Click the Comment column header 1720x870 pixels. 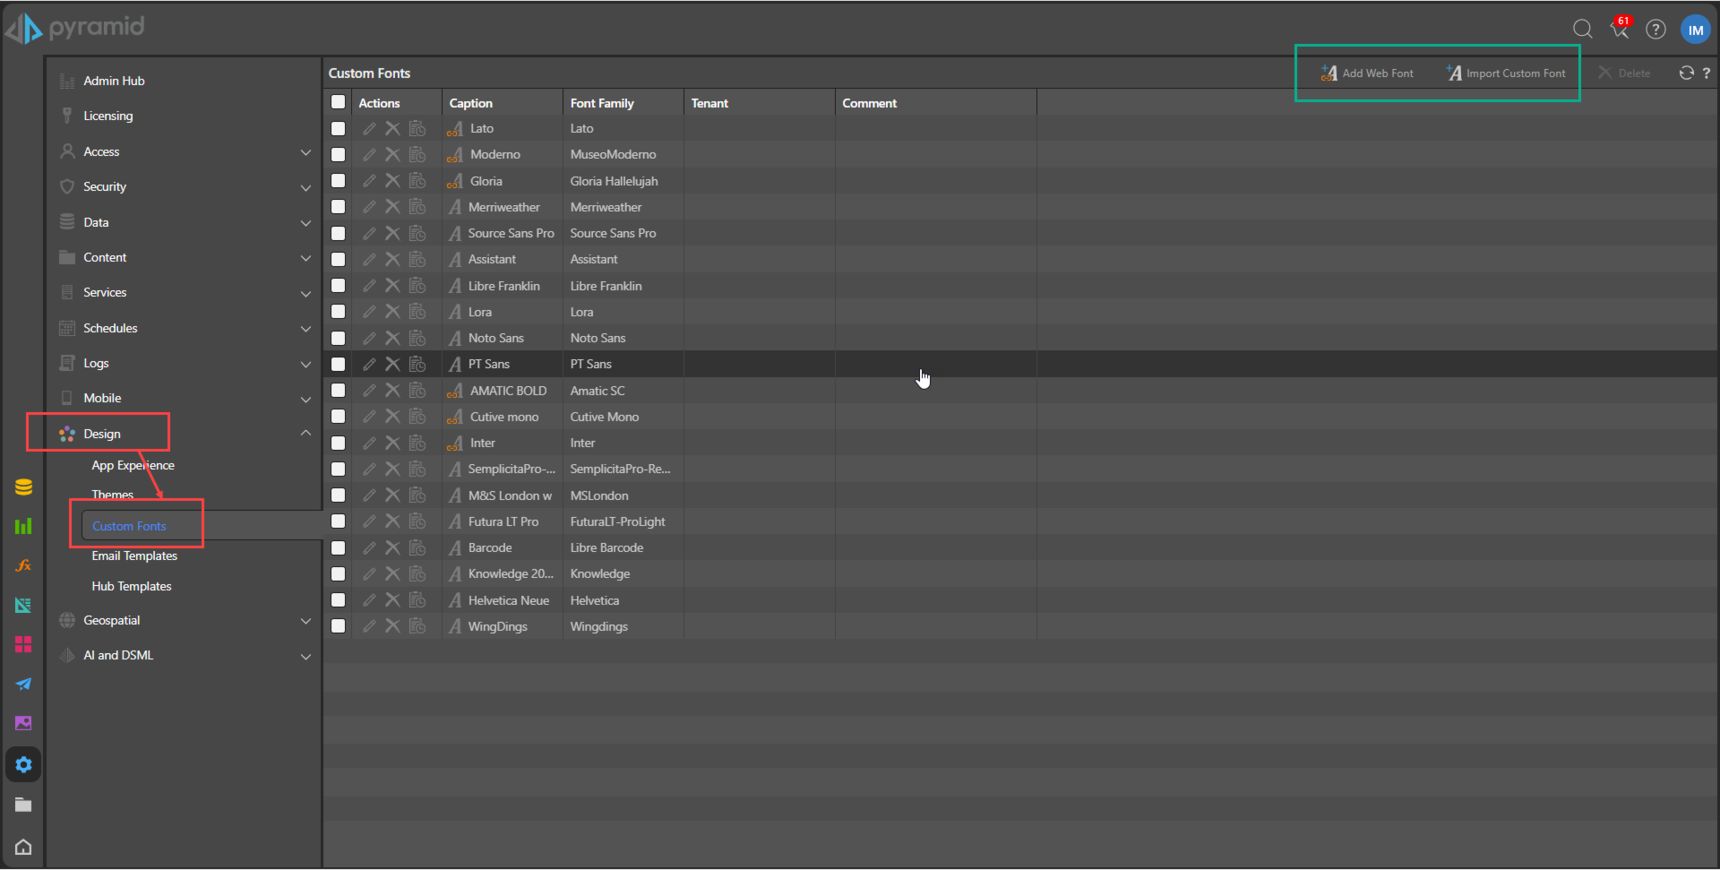tap(935, 103)
